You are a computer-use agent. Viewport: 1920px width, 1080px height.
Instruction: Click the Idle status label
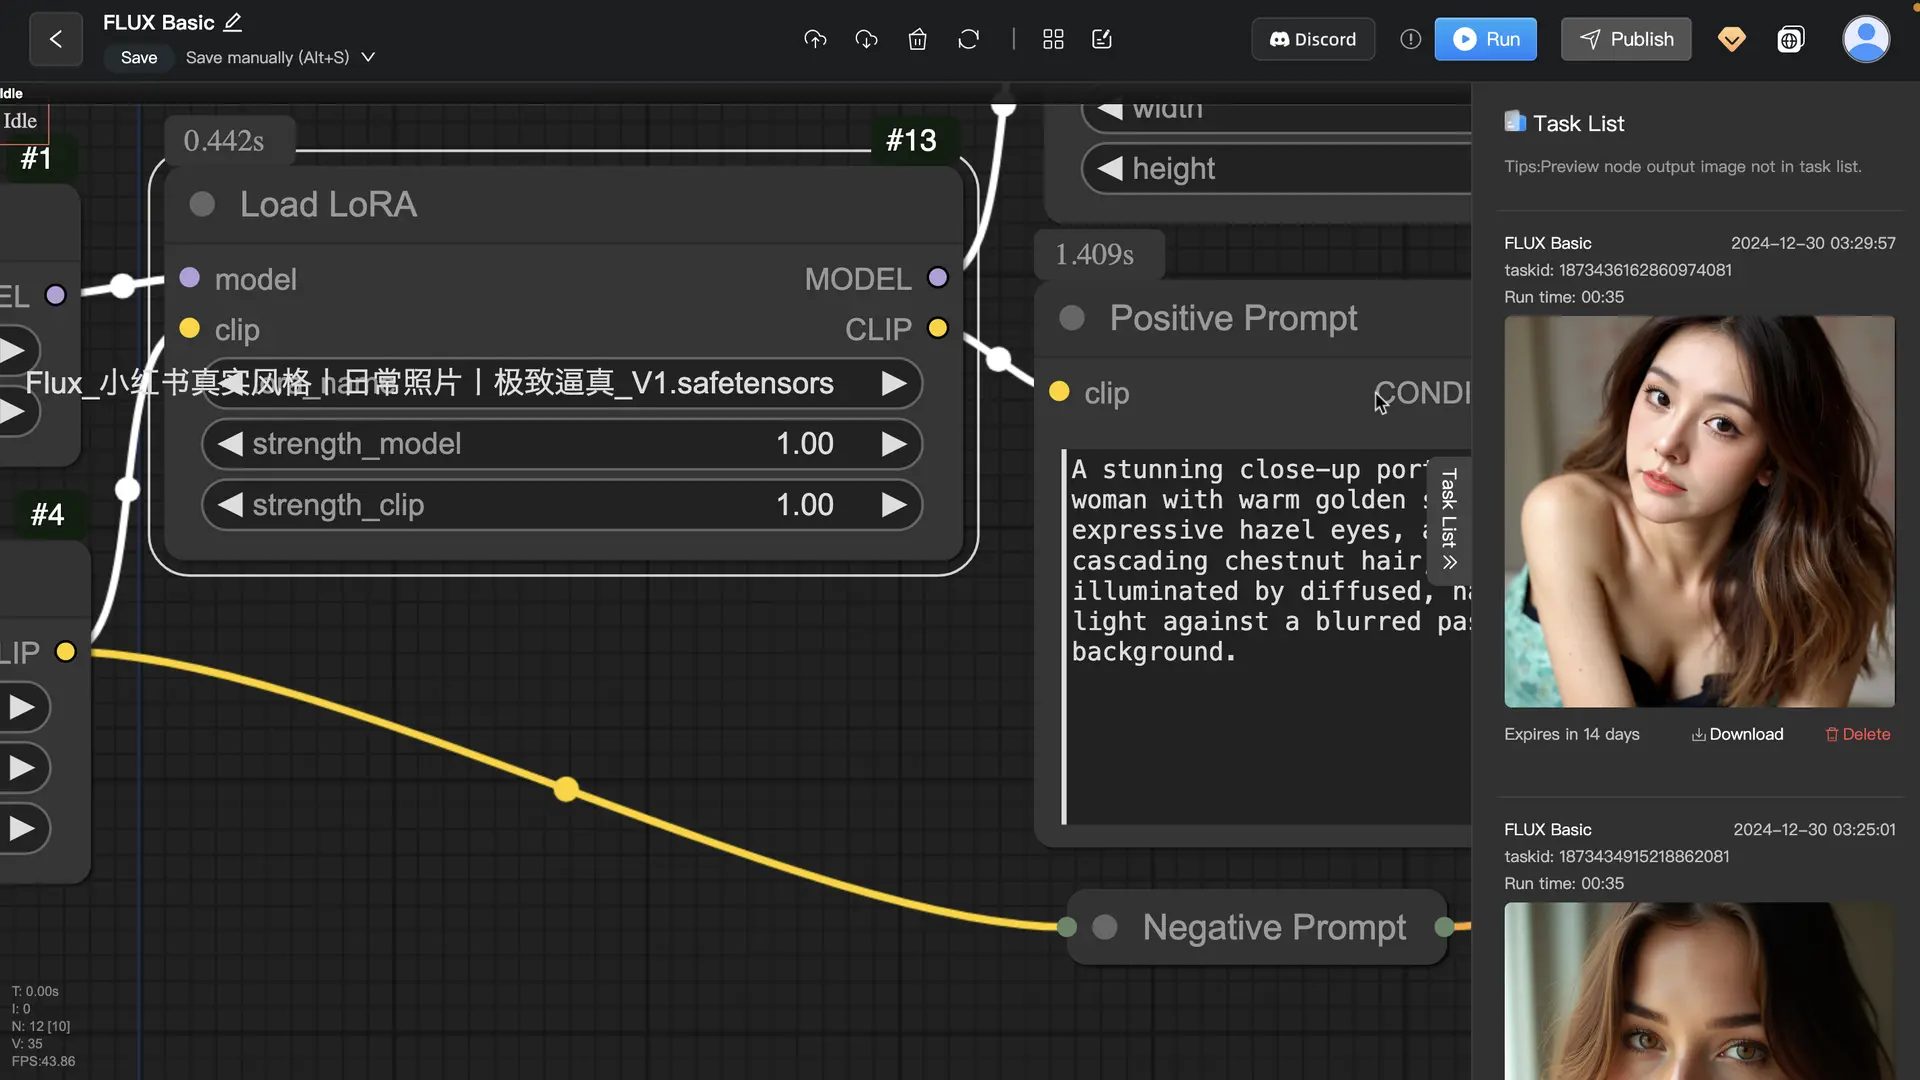[x=20, y=121]
